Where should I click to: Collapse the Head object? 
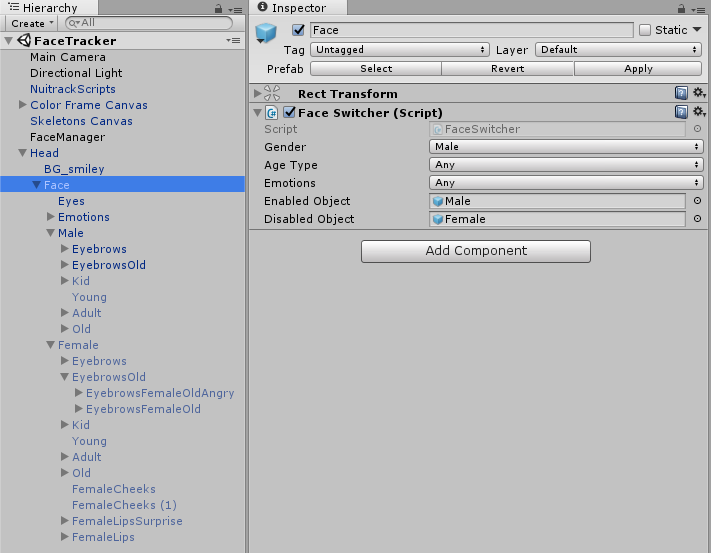point(22,153)
